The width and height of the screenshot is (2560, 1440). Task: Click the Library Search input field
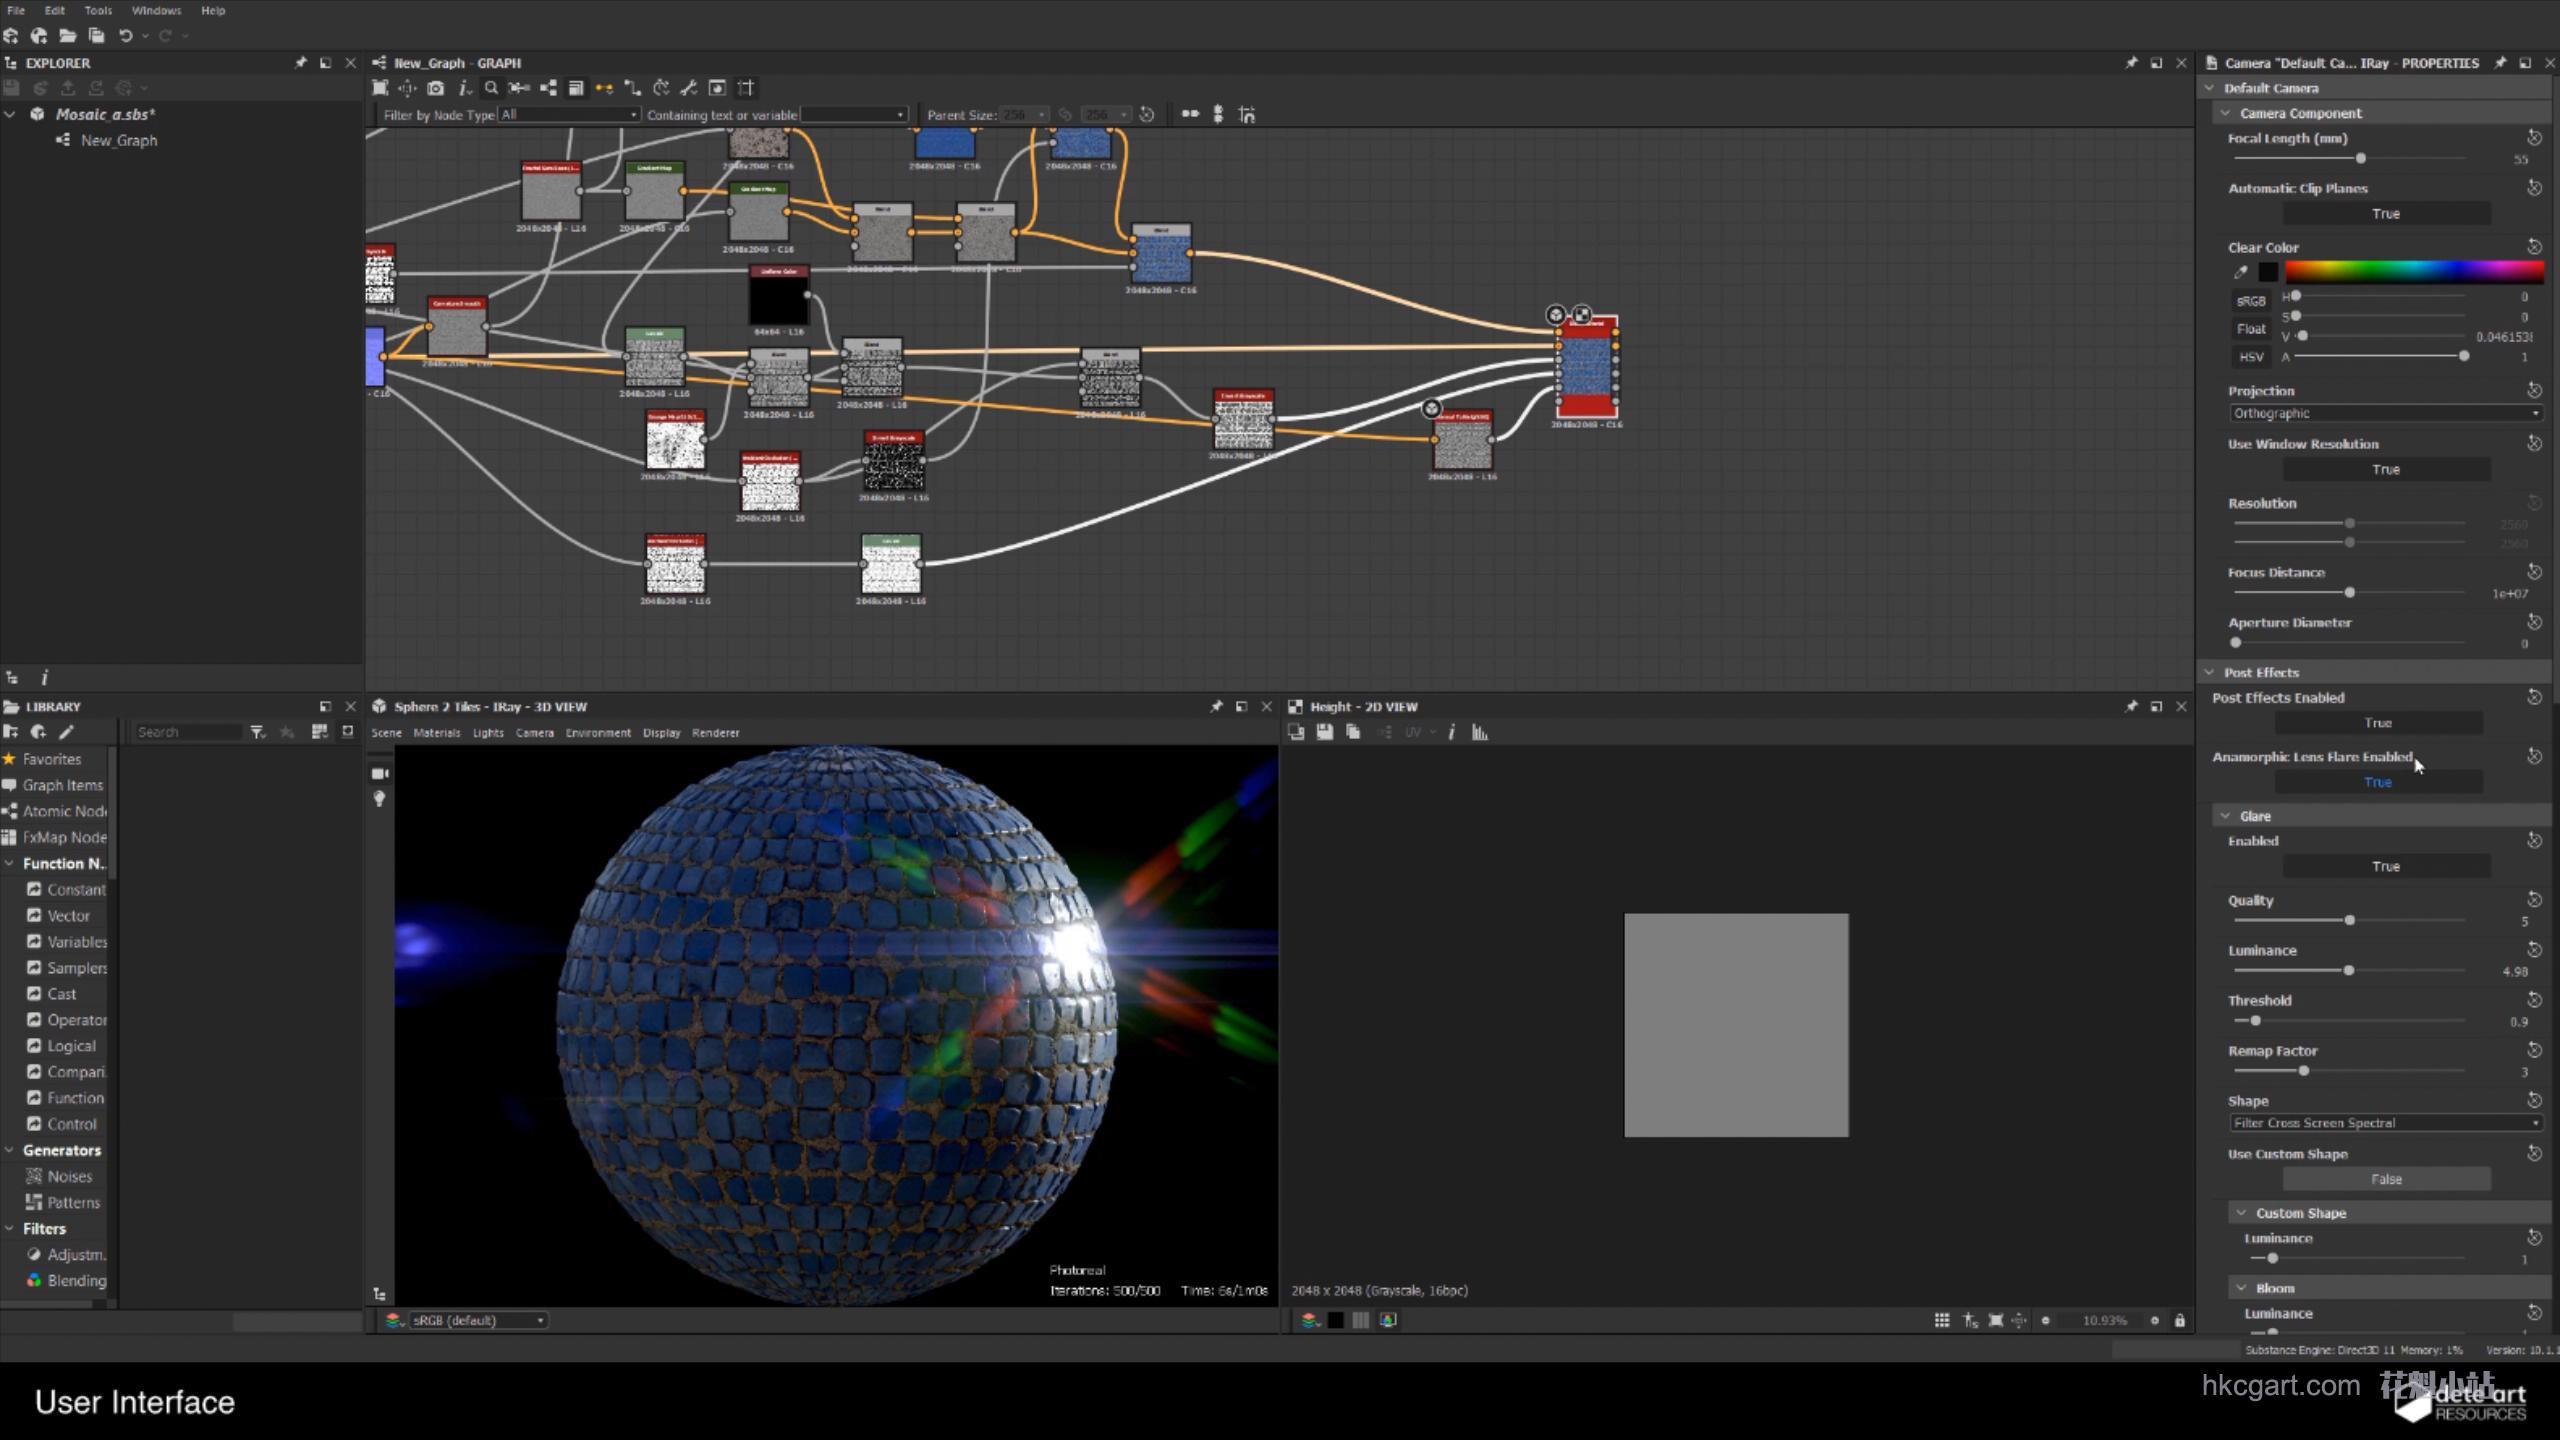click(187, 732)
